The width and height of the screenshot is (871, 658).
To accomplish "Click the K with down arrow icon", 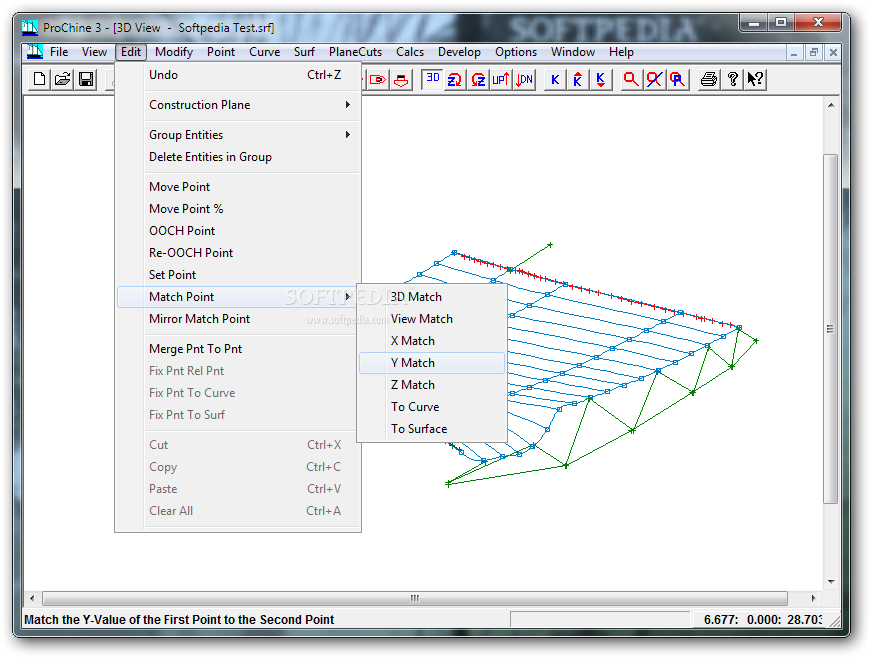I will pos(601,79).
